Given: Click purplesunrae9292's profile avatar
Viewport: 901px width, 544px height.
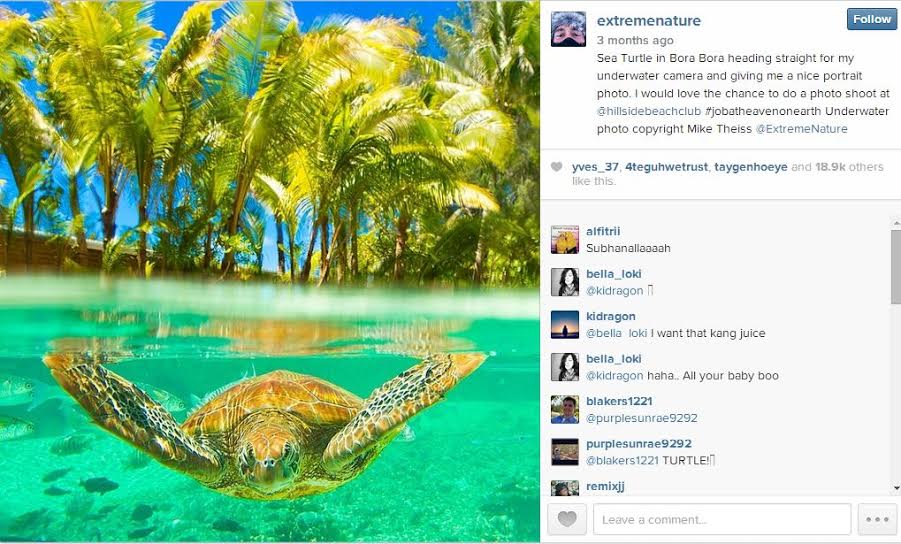Looking at the screenshot, I should [x=565, y=452].
